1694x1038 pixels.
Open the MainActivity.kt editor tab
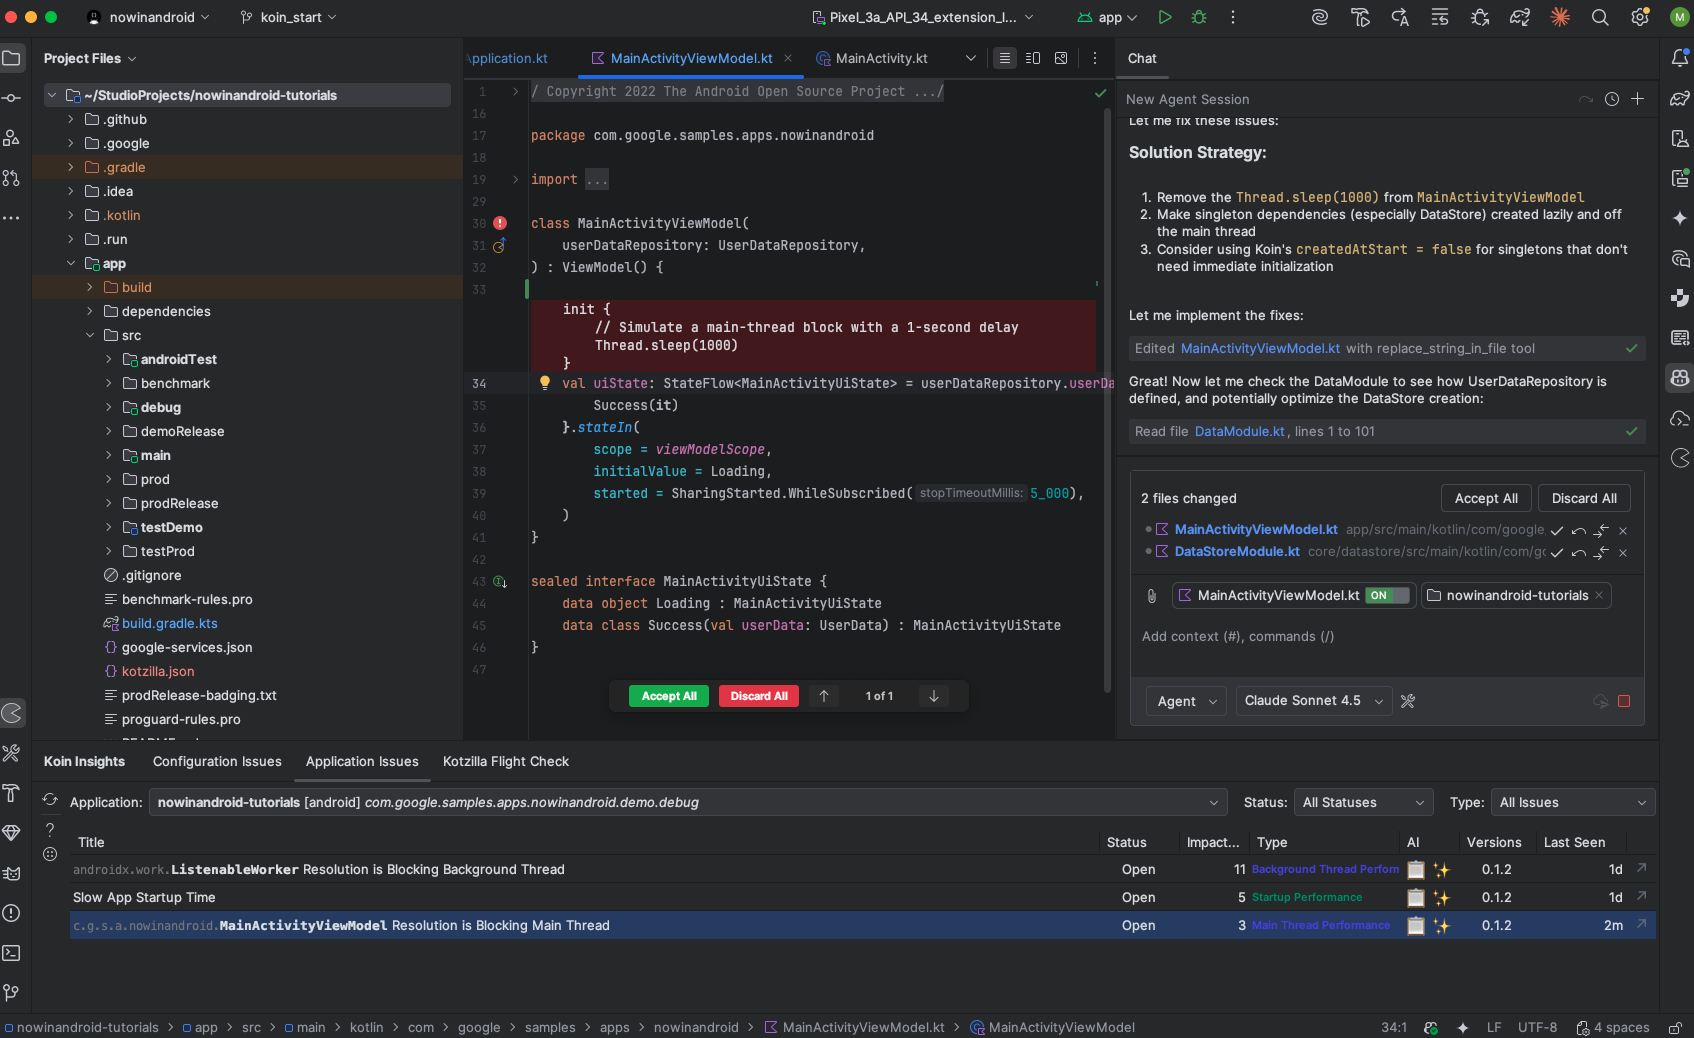pos(881,58)
